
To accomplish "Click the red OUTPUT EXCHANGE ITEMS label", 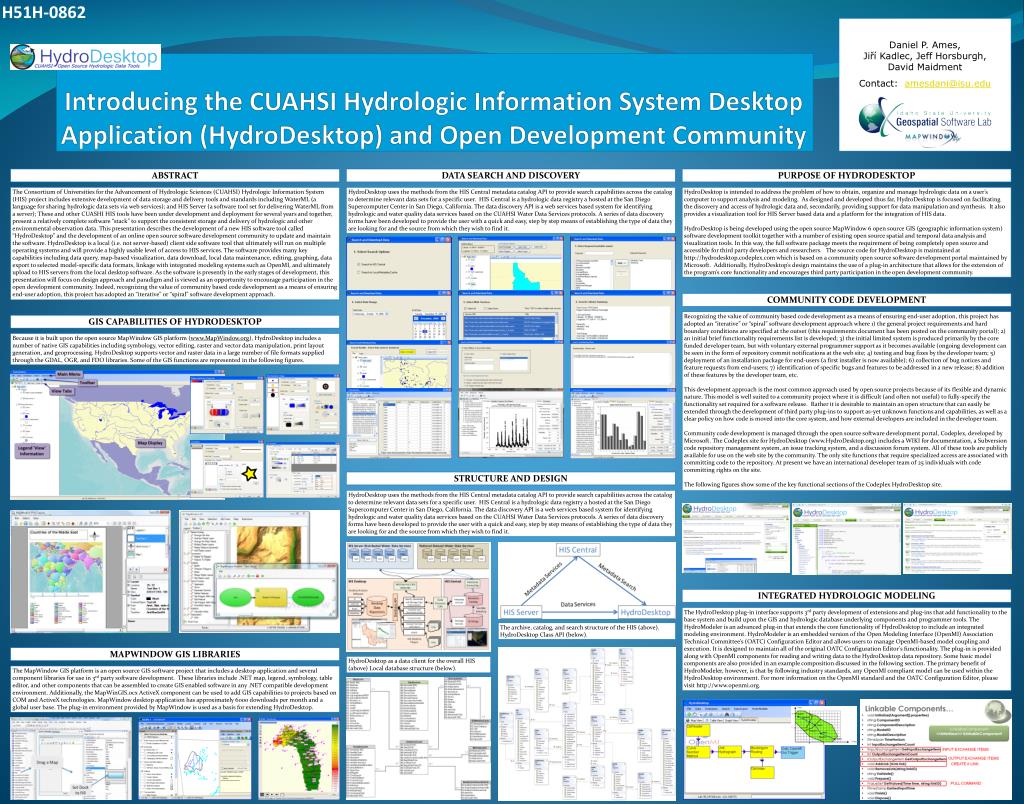I will coord(974,758).
